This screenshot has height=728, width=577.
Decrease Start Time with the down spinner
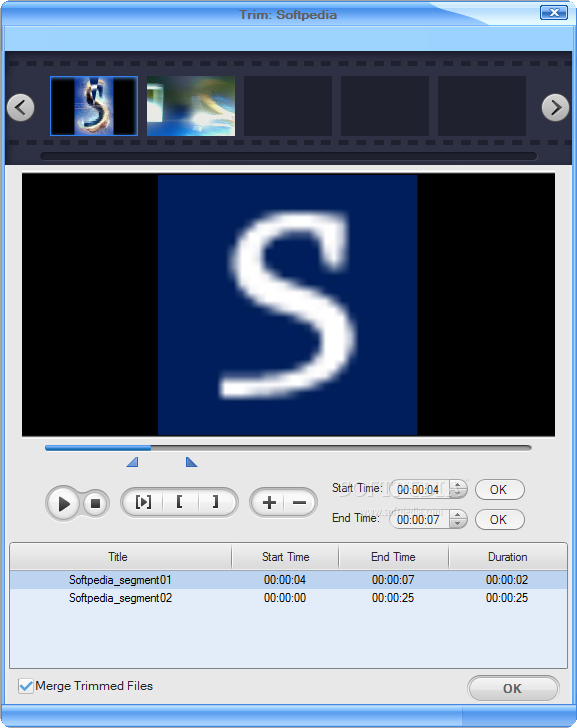[x=458, y=494]
